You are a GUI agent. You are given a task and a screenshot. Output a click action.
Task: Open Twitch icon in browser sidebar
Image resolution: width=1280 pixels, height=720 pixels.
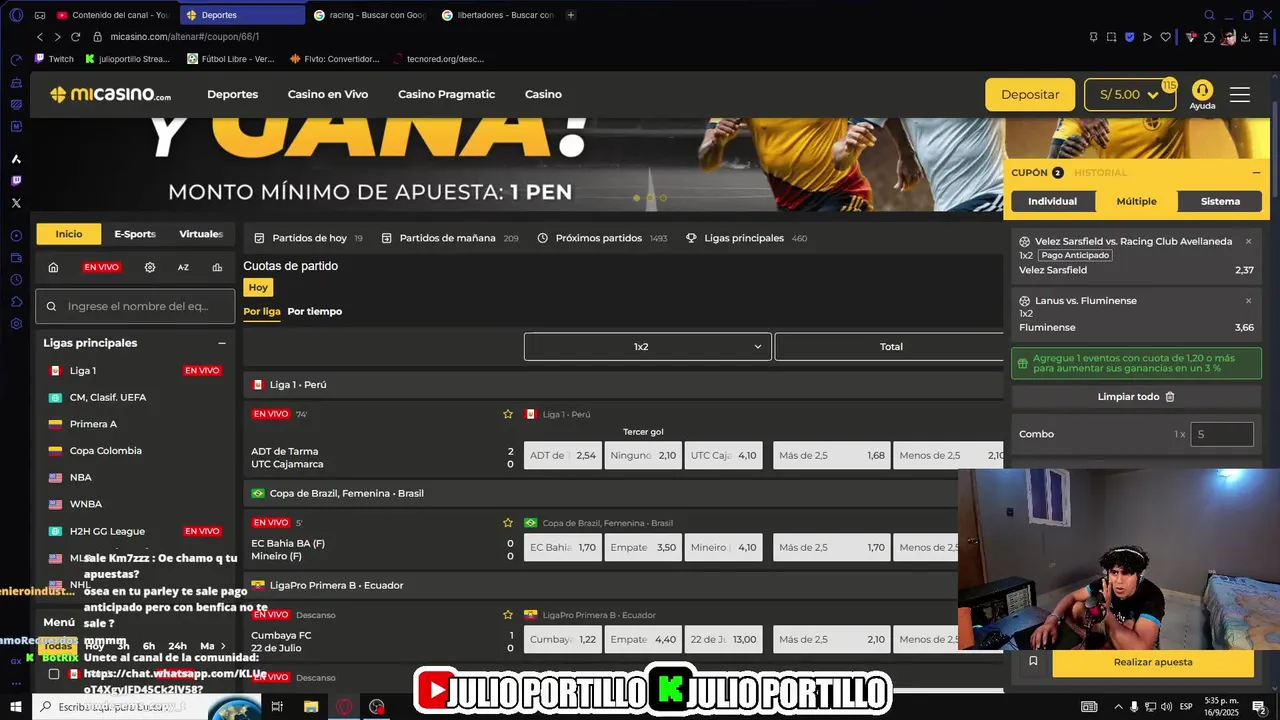(x=16, y=181)
